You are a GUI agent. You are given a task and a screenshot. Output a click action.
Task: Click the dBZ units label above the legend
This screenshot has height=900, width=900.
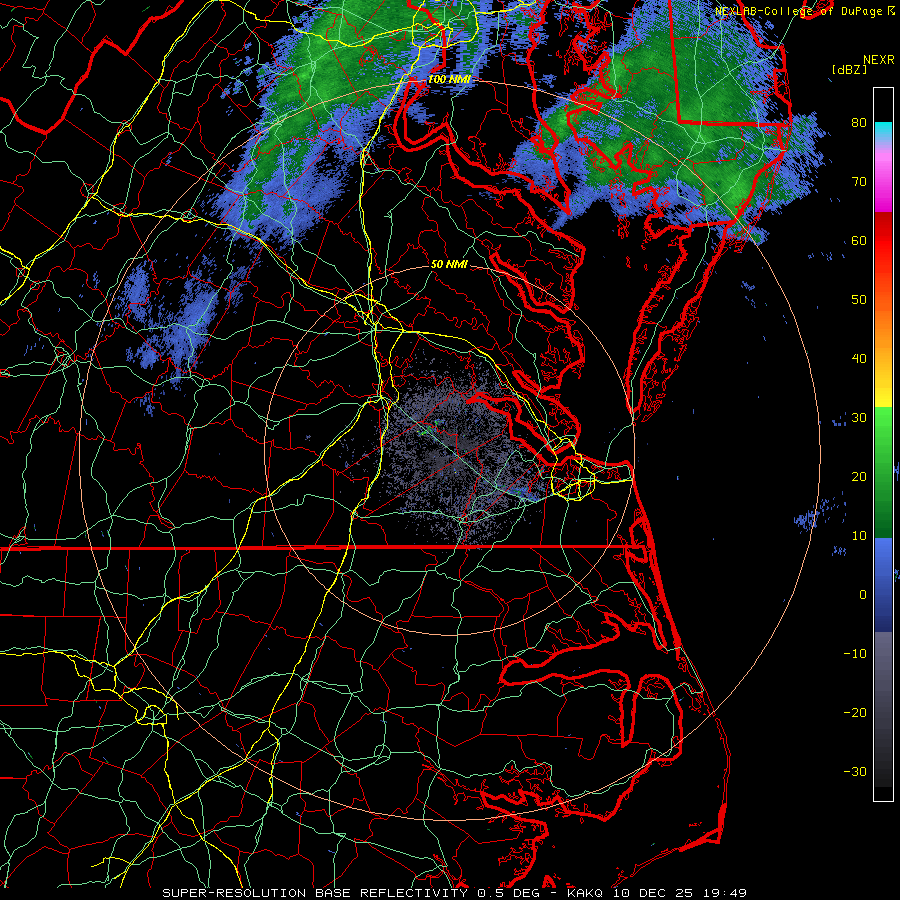[849, 70]
